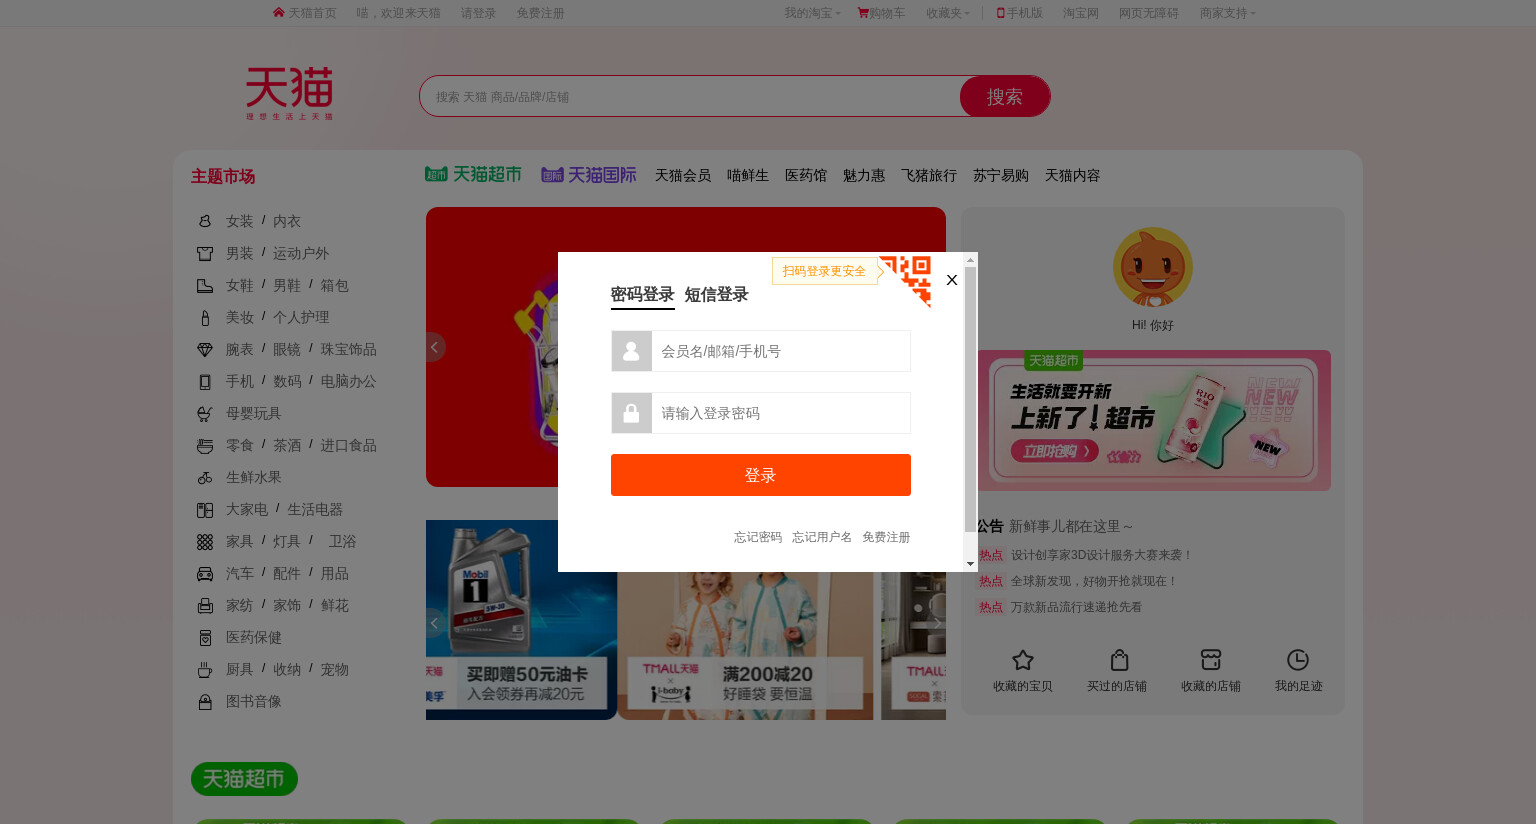The height and width of the screenshot is (824, 1536).
Task: Open the 买过的店铺 shopping bag icon
Action: point(1119,660)
